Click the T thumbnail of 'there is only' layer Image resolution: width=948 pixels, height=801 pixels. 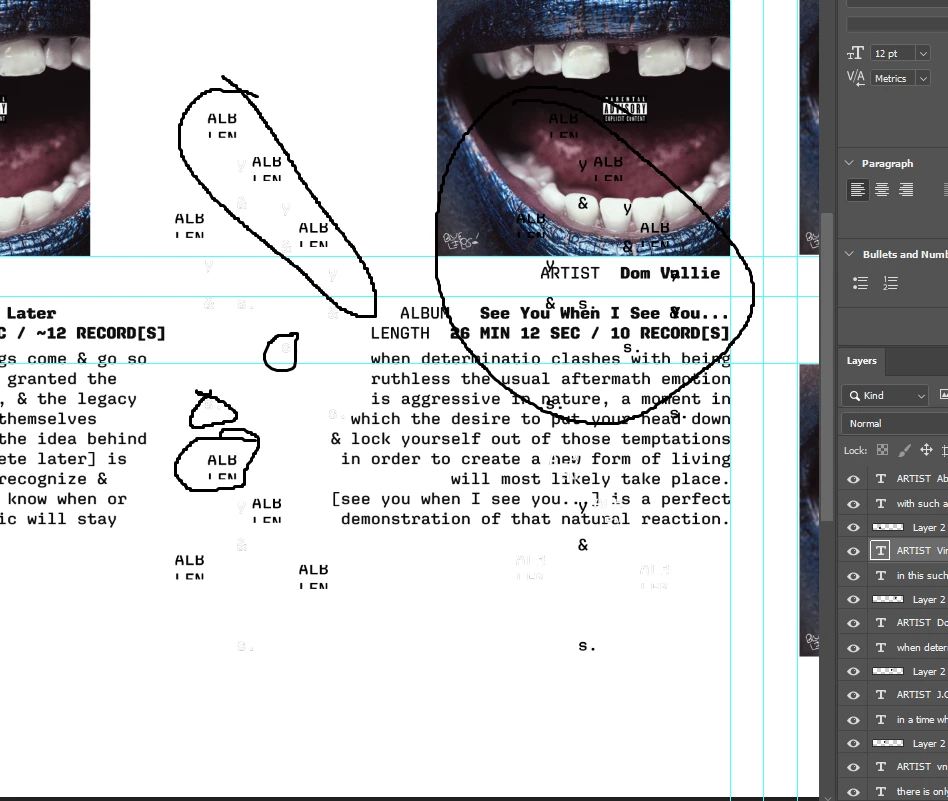(x=881, y=791)
